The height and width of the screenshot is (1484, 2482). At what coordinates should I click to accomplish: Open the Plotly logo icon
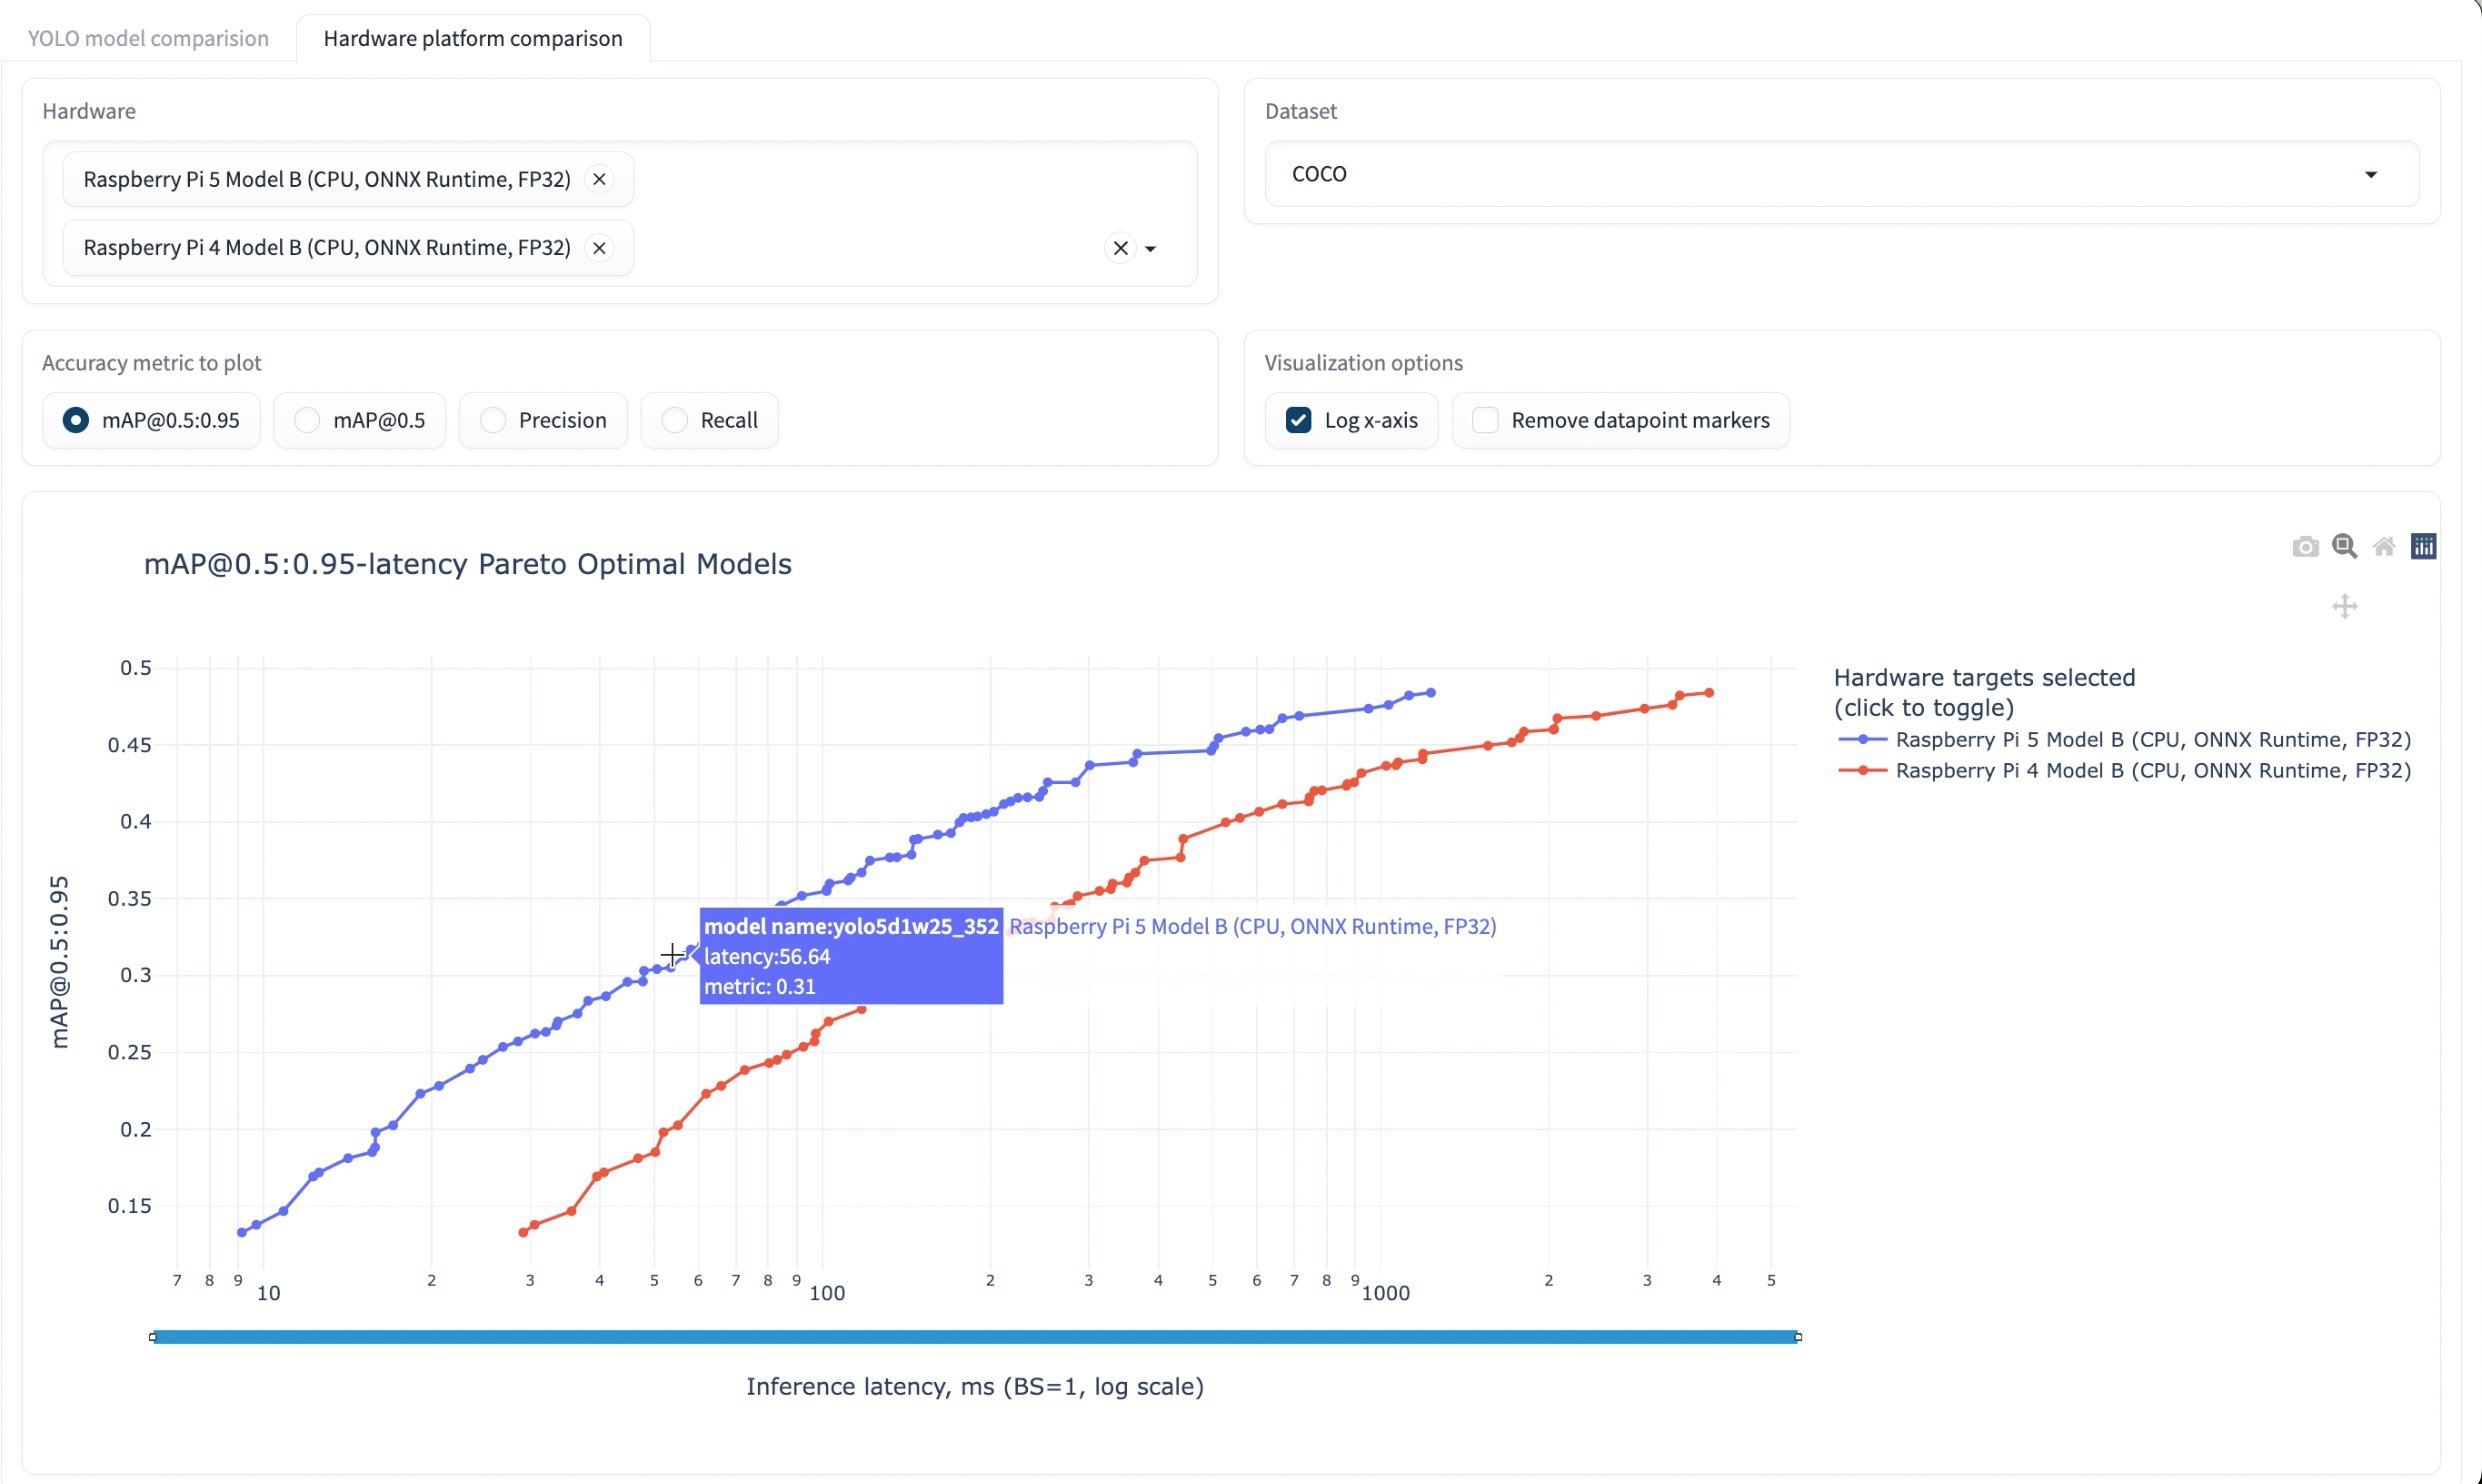pos(2423,546)
